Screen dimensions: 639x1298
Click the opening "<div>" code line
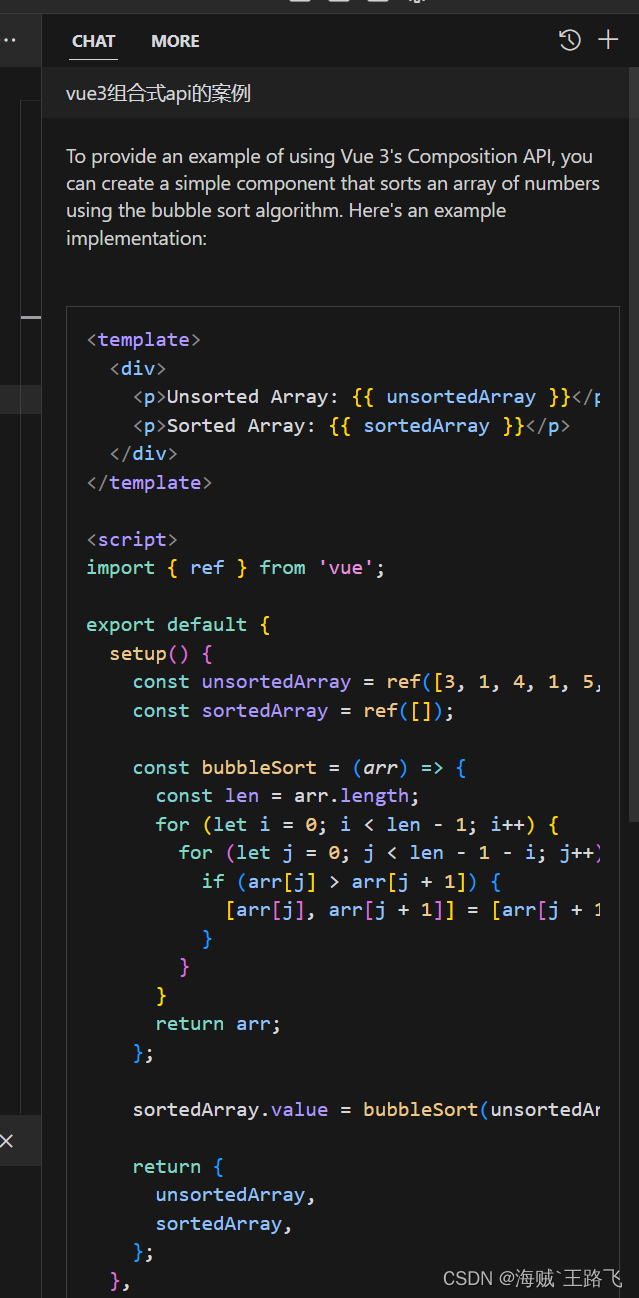tap(138, 369)
